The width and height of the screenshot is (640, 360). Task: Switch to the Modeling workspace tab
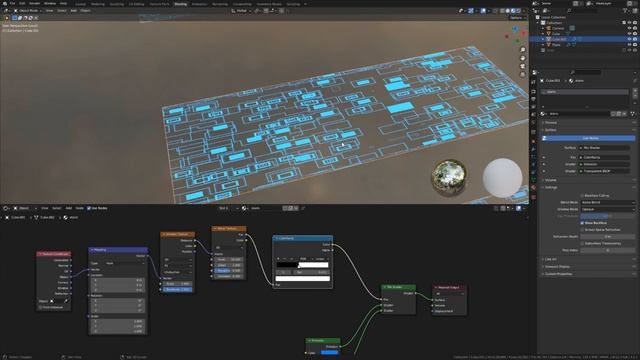(98, 4)
